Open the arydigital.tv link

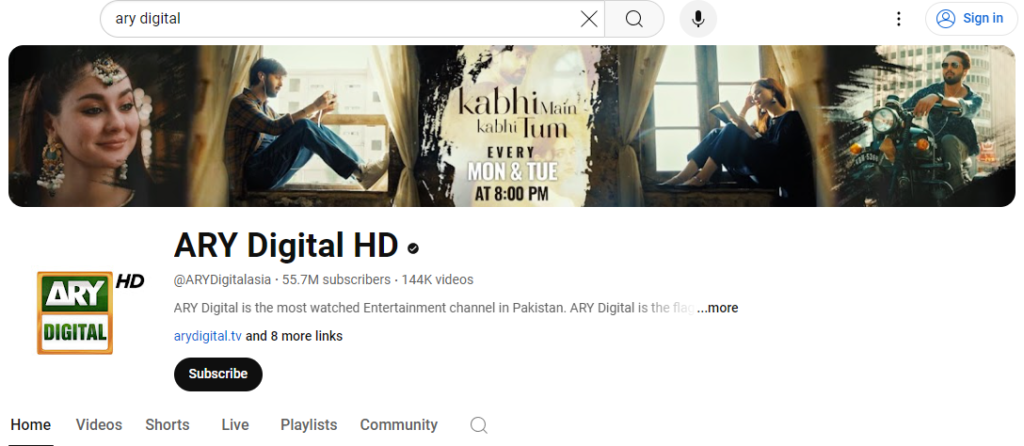pyautogui.click(x=208, y=336)
